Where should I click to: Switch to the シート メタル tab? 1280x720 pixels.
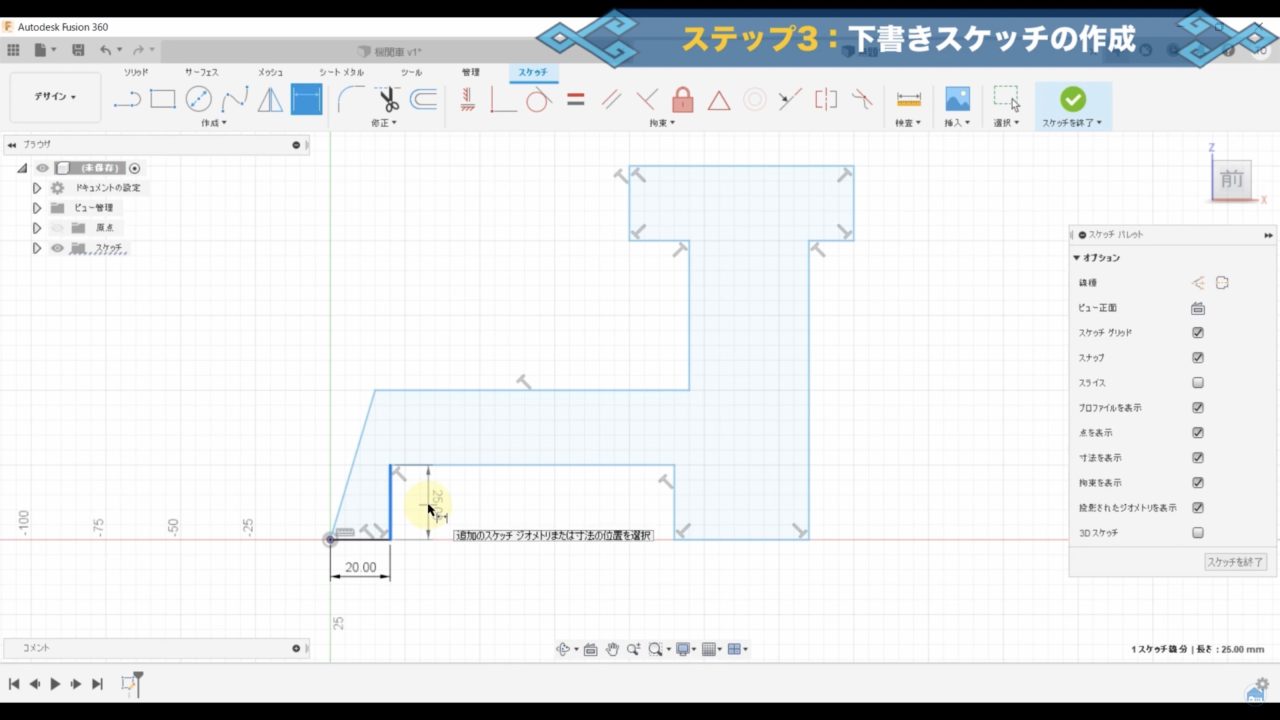341,72
